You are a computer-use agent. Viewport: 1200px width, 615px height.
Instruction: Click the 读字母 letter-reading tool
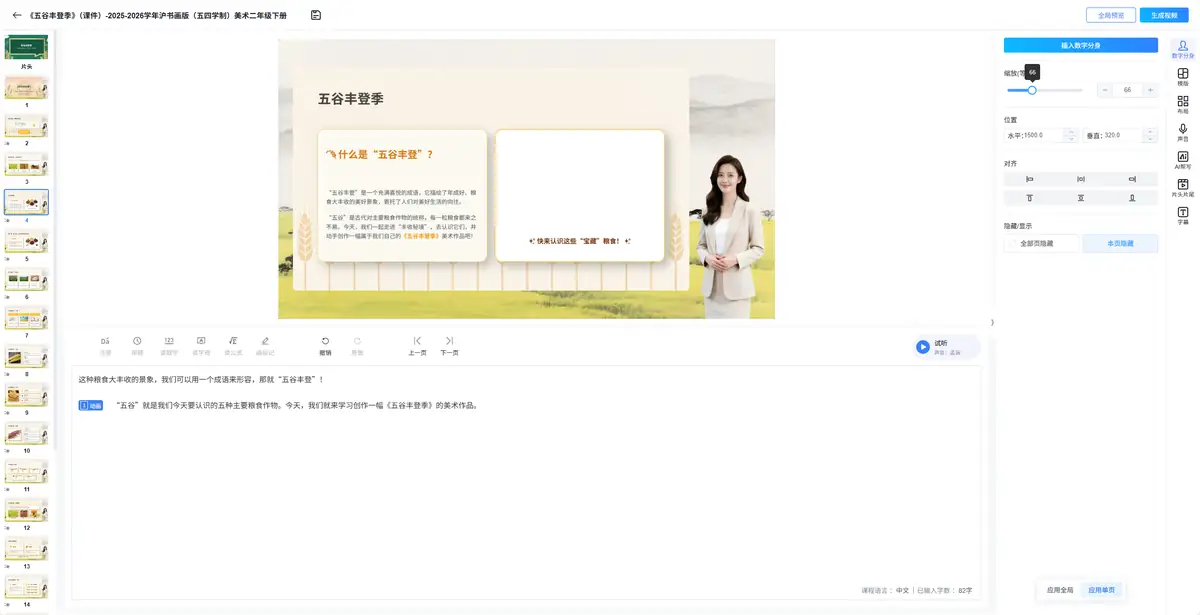[x=201, y=346]
